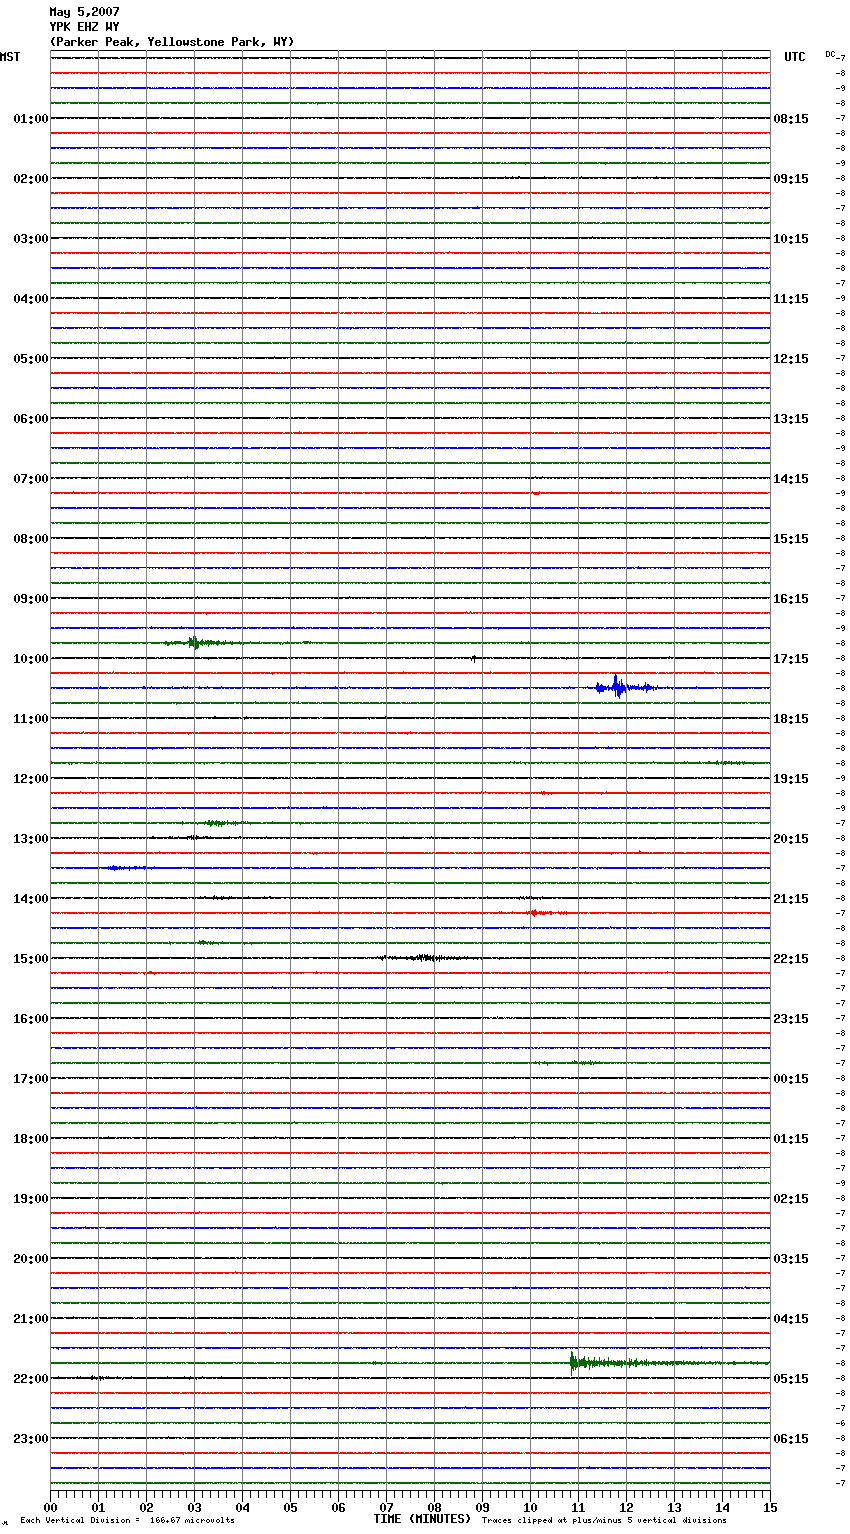The height and width of the screenshot is (1534, 850).
Task: Click bottom axis minute label '04'
Action: (x=242, y=1507)
